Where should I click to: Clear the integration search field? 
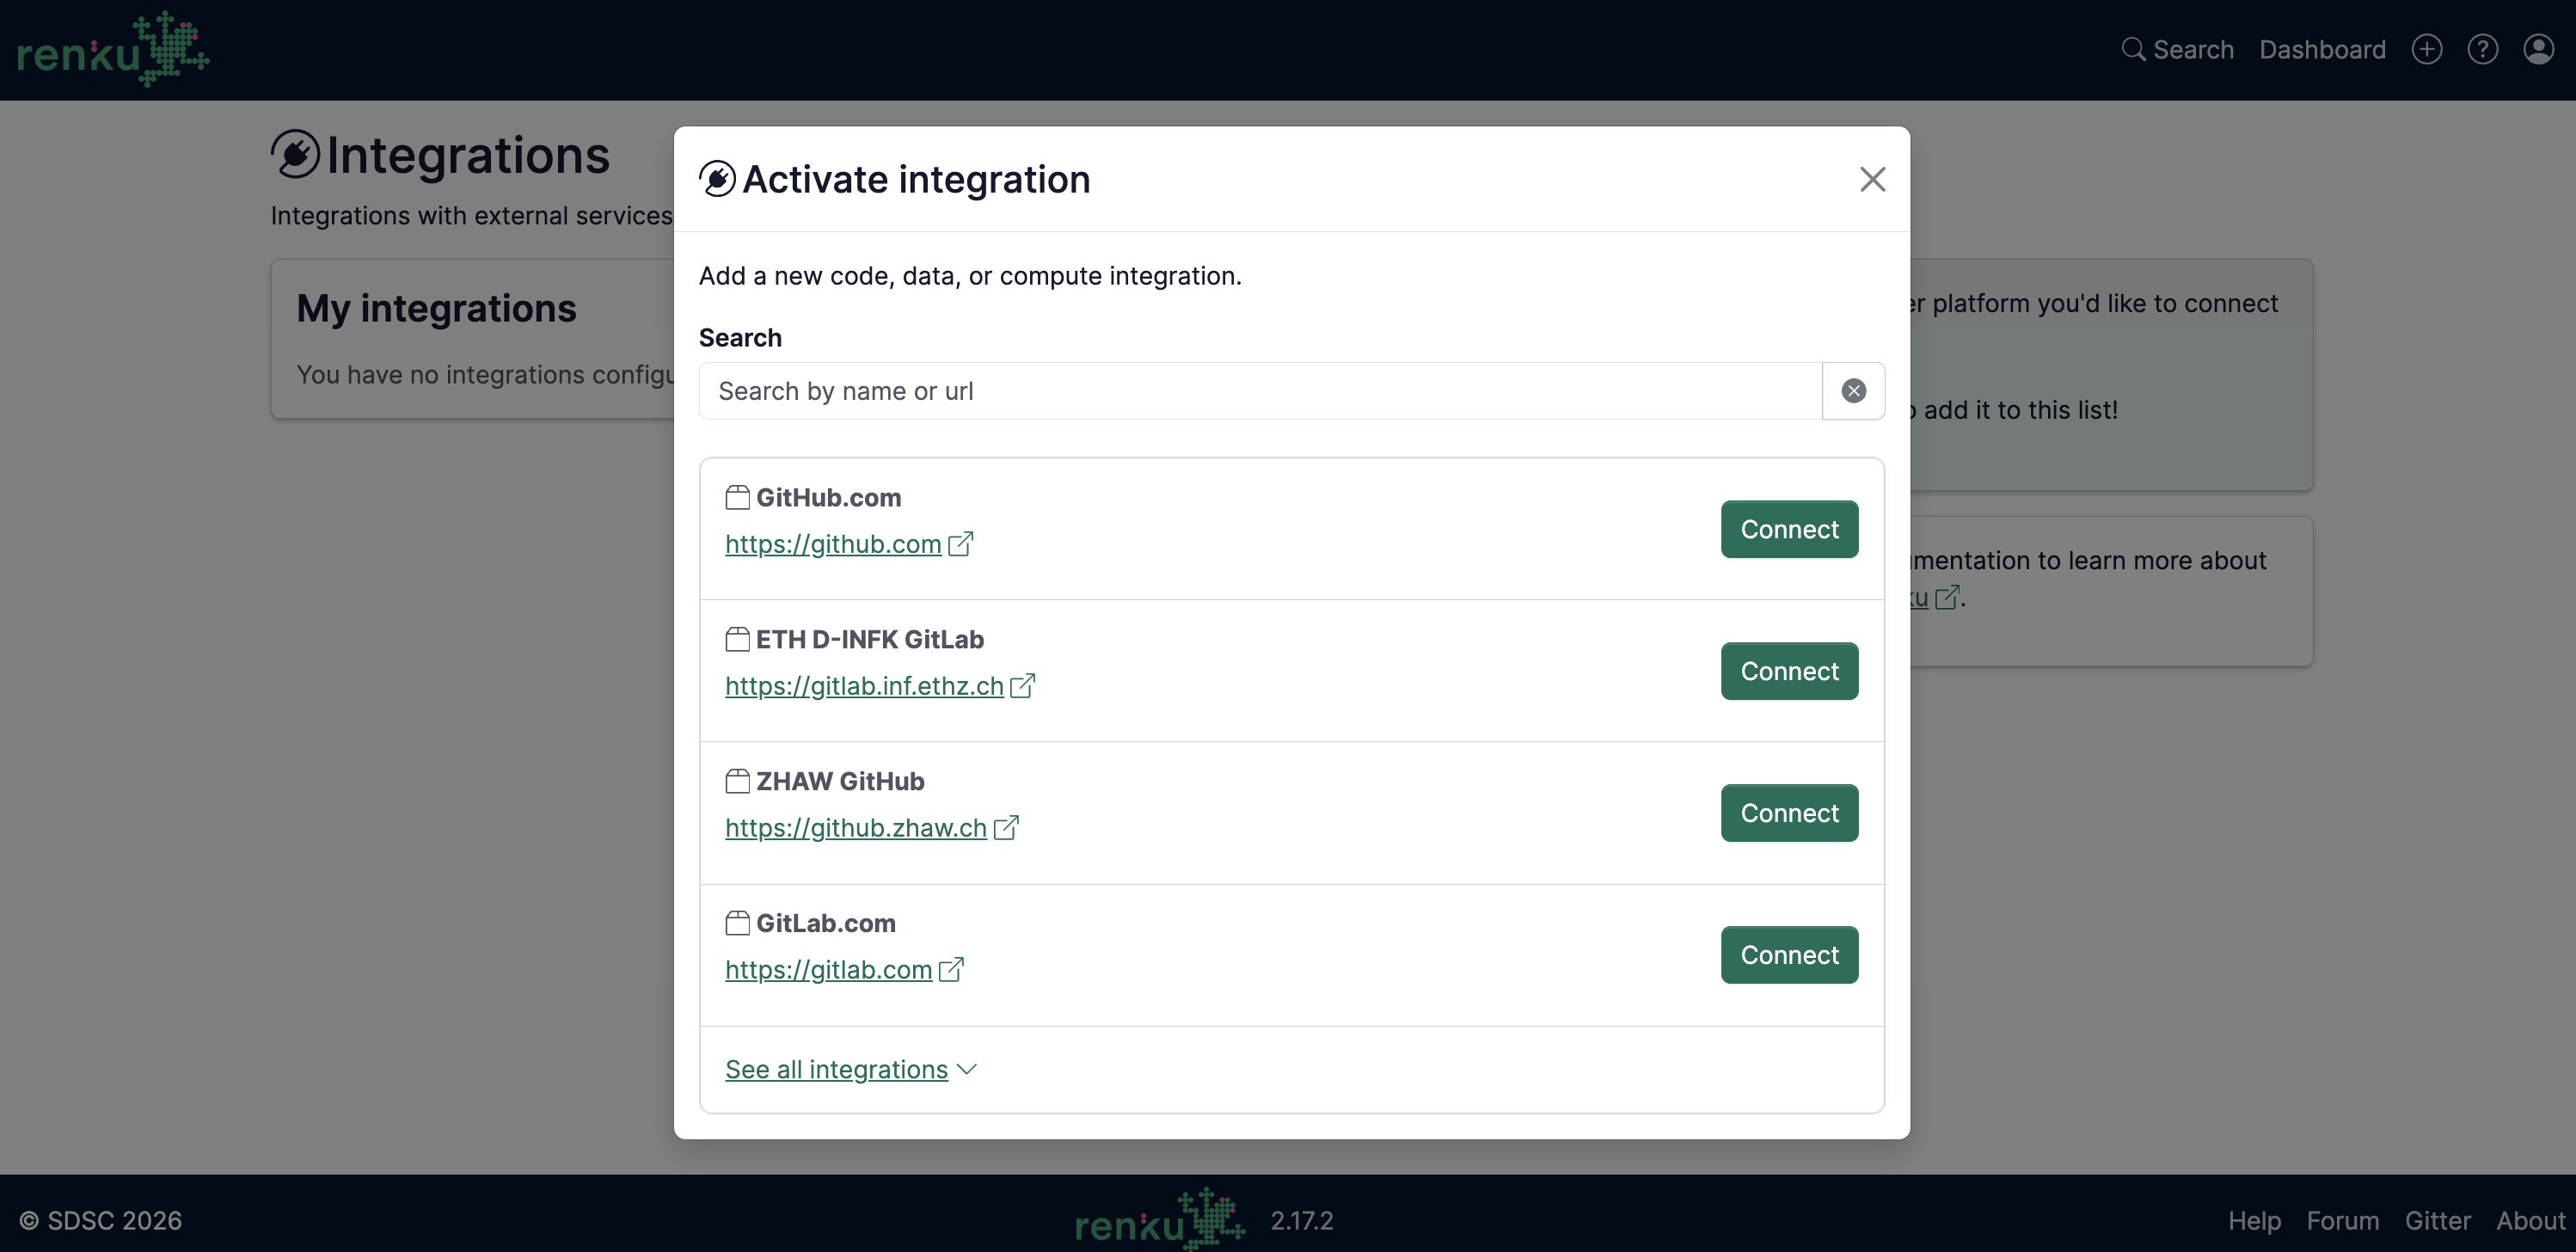click(1853, 391)
